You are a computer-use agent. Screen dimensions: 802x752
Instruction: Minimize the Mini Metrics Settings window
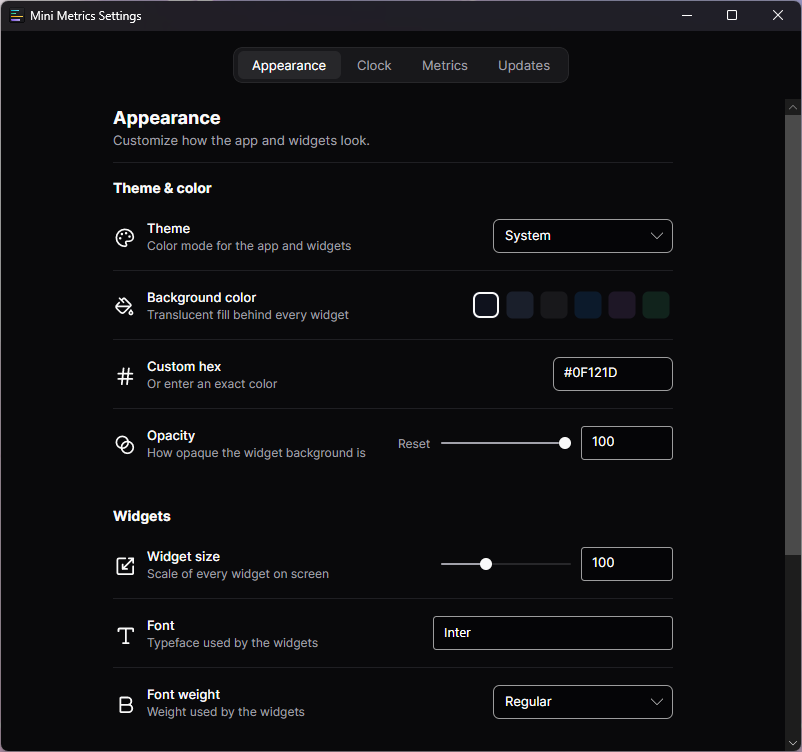coord(687,15)
